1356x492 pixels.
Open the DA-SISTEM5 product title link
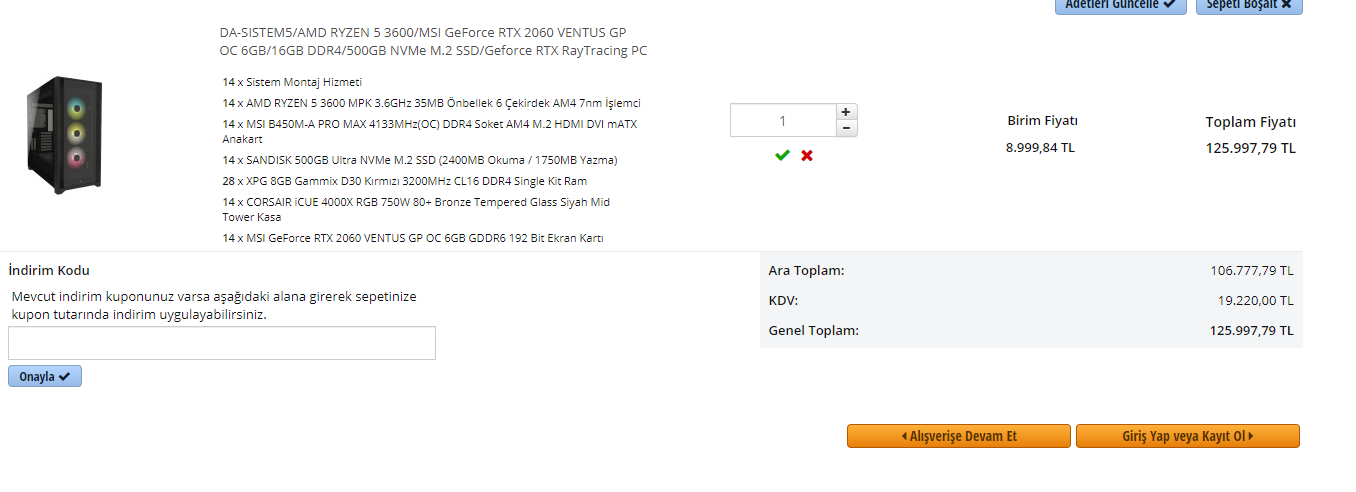(433, 41)
